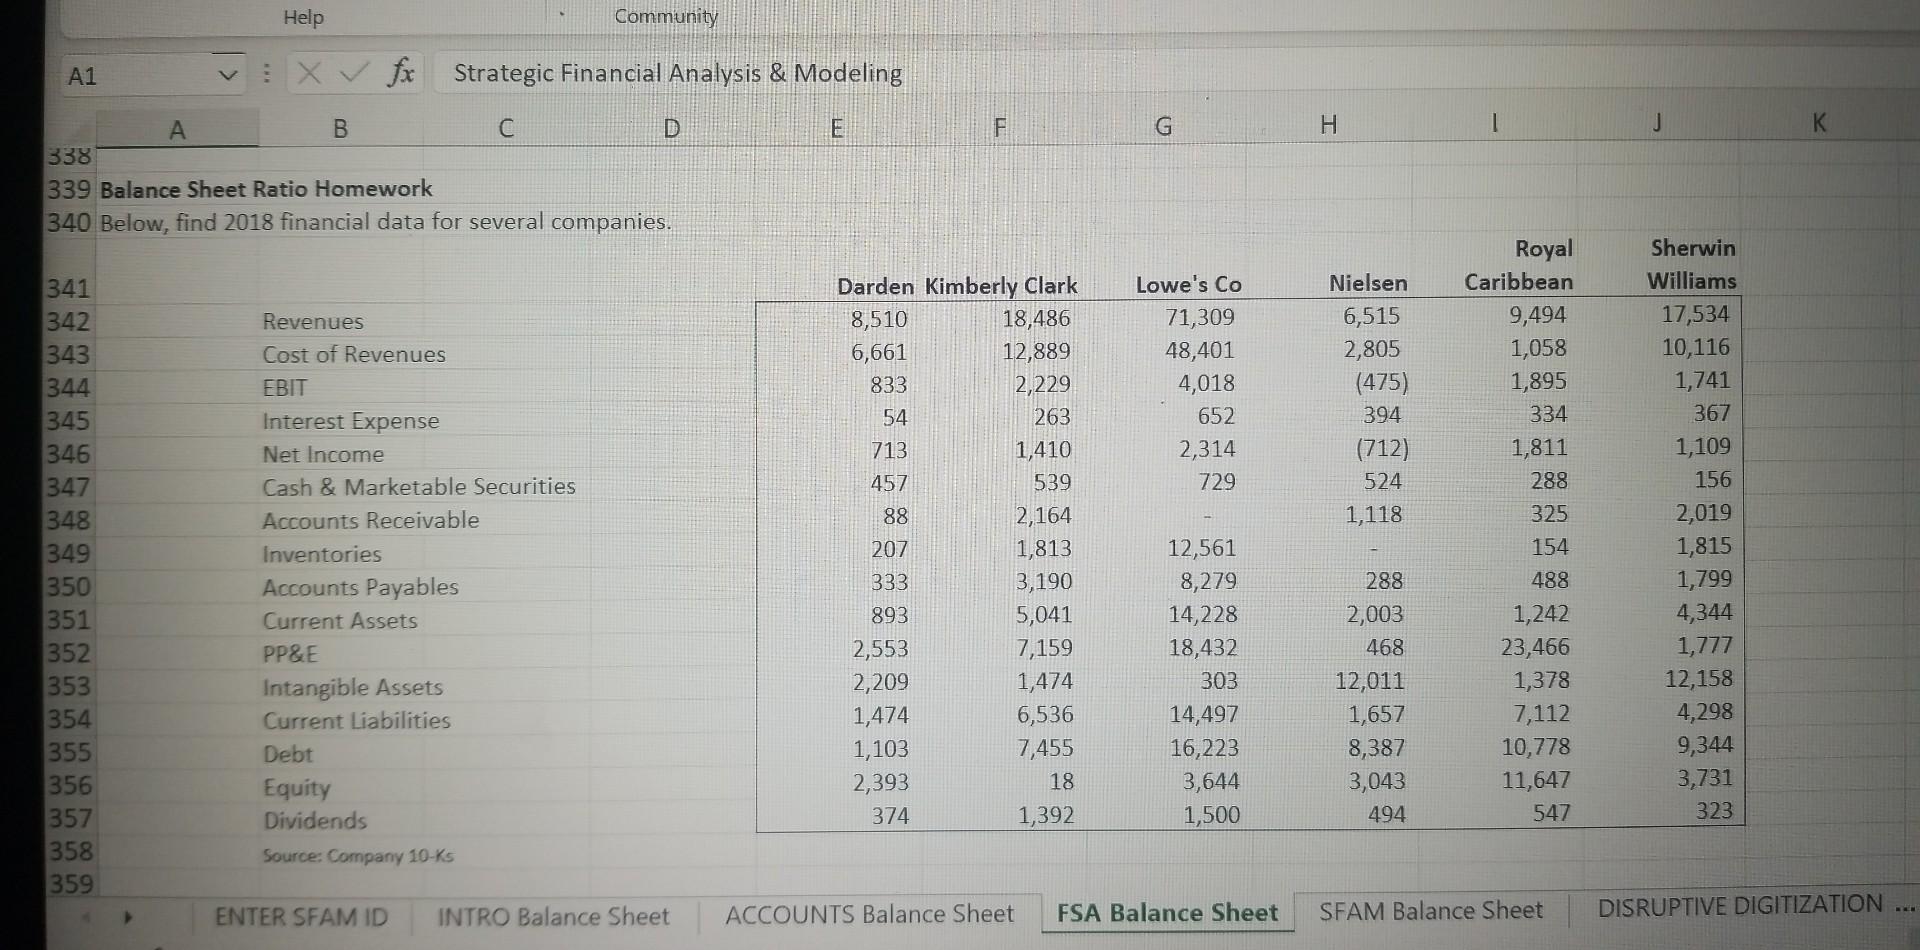The width and height of the screenshot is (1920, 950).
Task: Click the Accounts Receivable label
Action: click(371, 521)
